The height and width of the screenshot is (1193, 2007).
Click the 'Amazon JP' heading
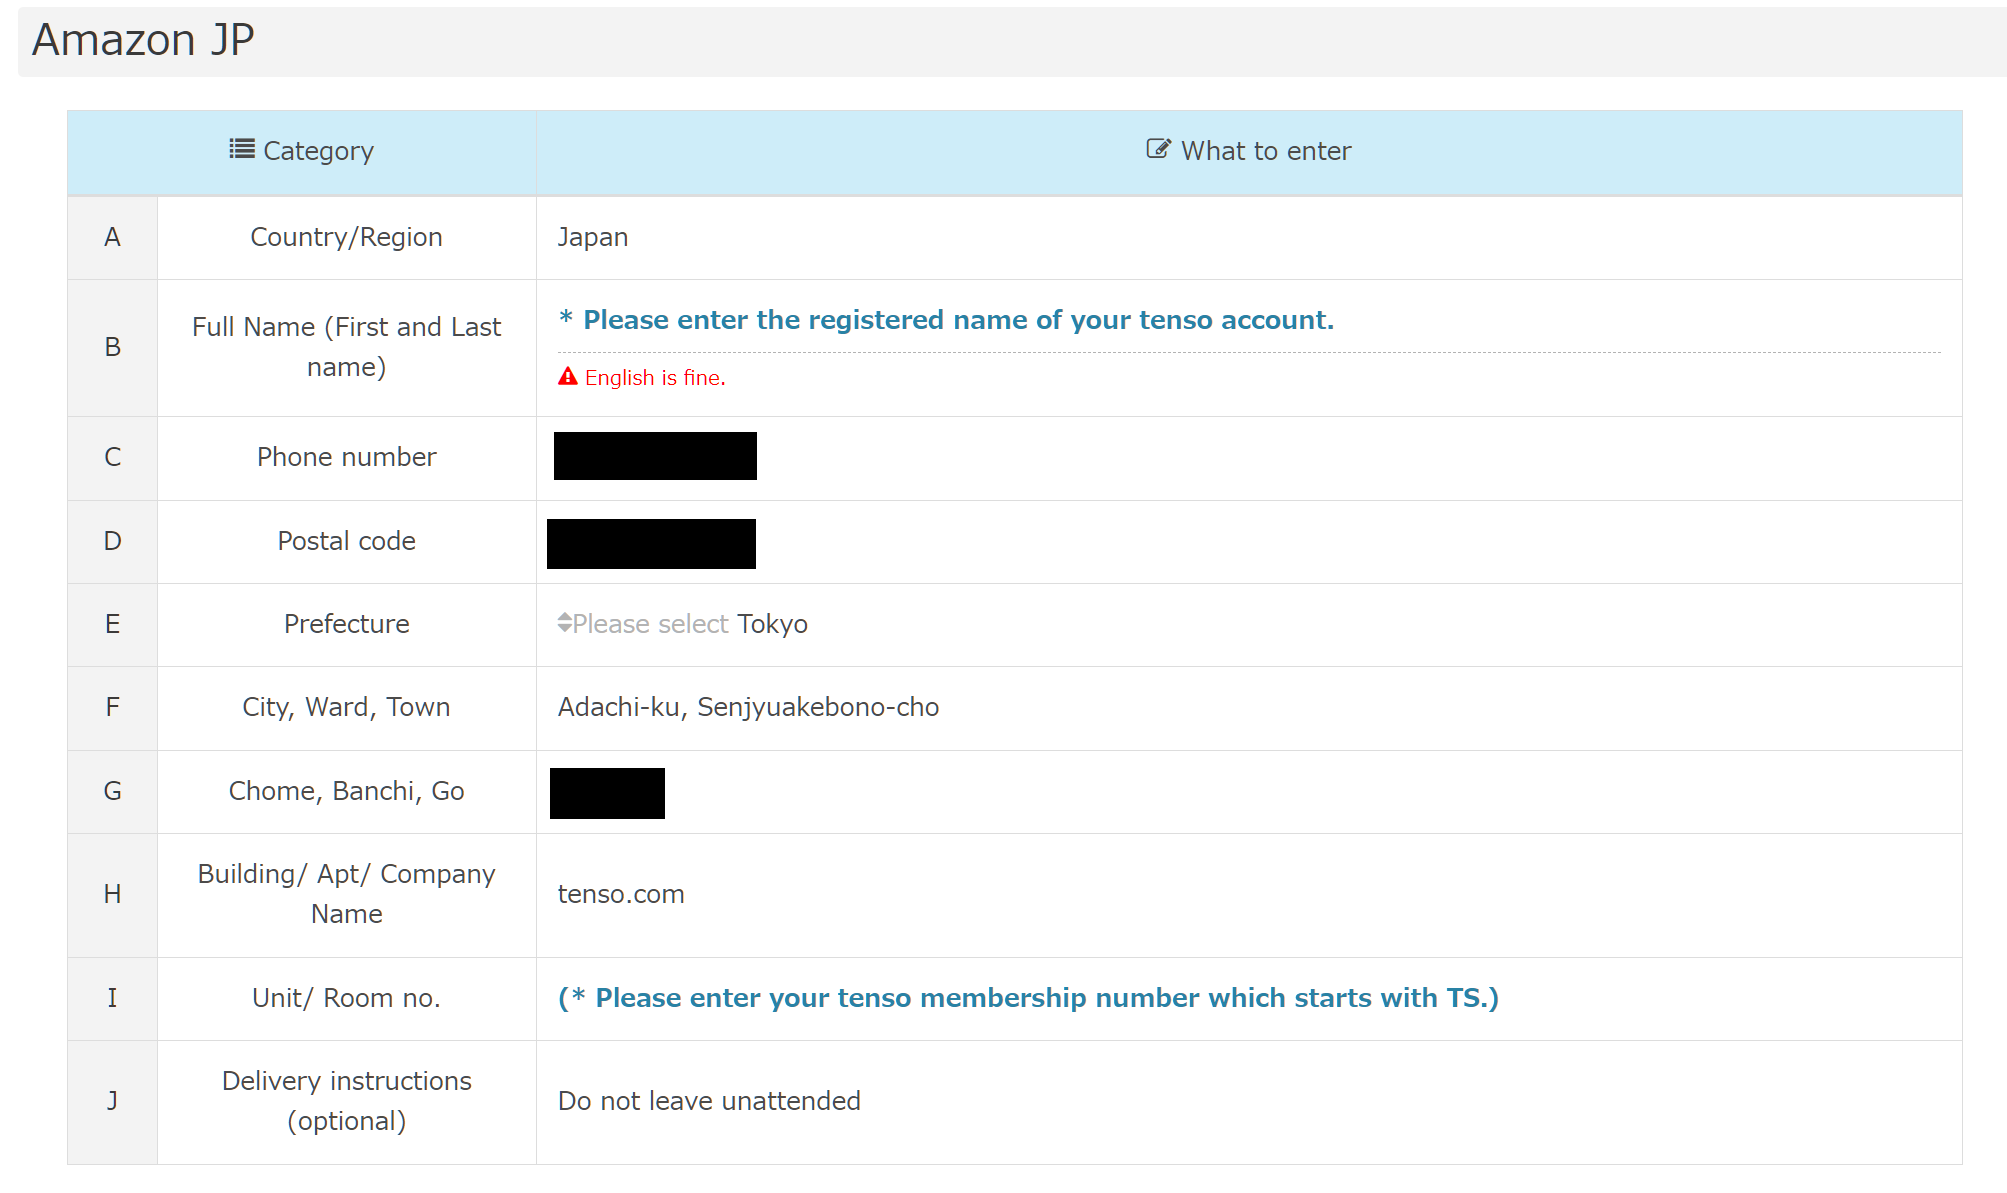point(143,40)
